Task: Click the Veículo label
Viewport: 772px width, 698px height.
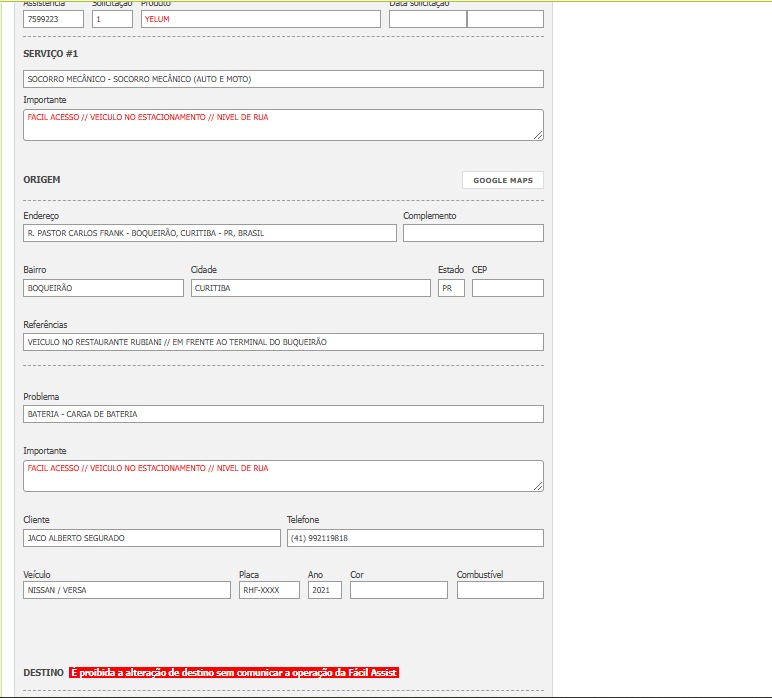Action: click(x=37, y=574)
